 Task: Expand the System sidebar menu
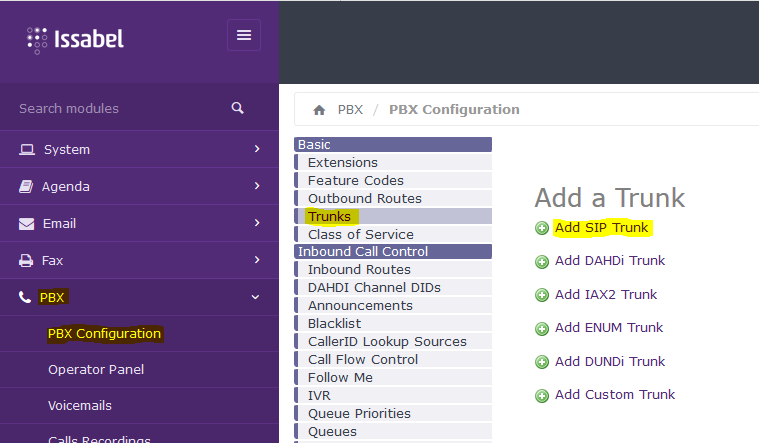click(139, 149)
